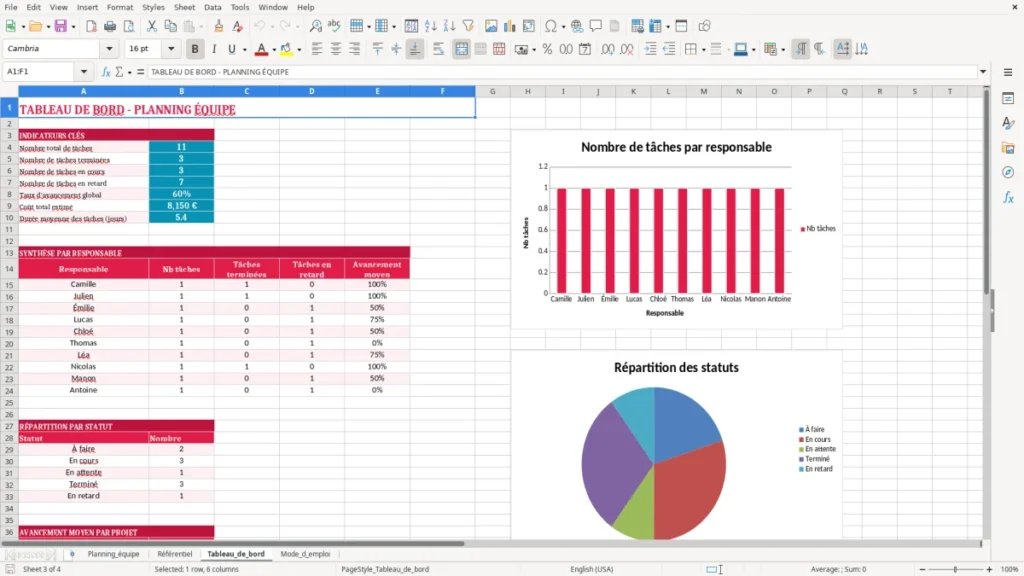
Task: Apply the yellow background color swatch
Action: pyautogui.click(x=286, y=49)
